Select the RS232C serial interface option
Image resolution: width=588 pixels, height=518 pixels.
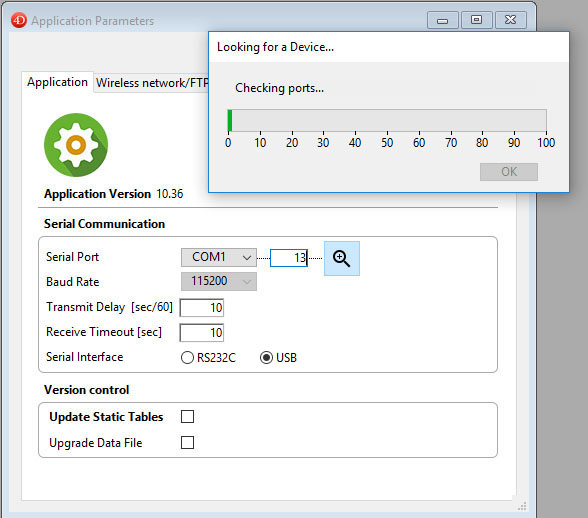click(x=208, y=357)
